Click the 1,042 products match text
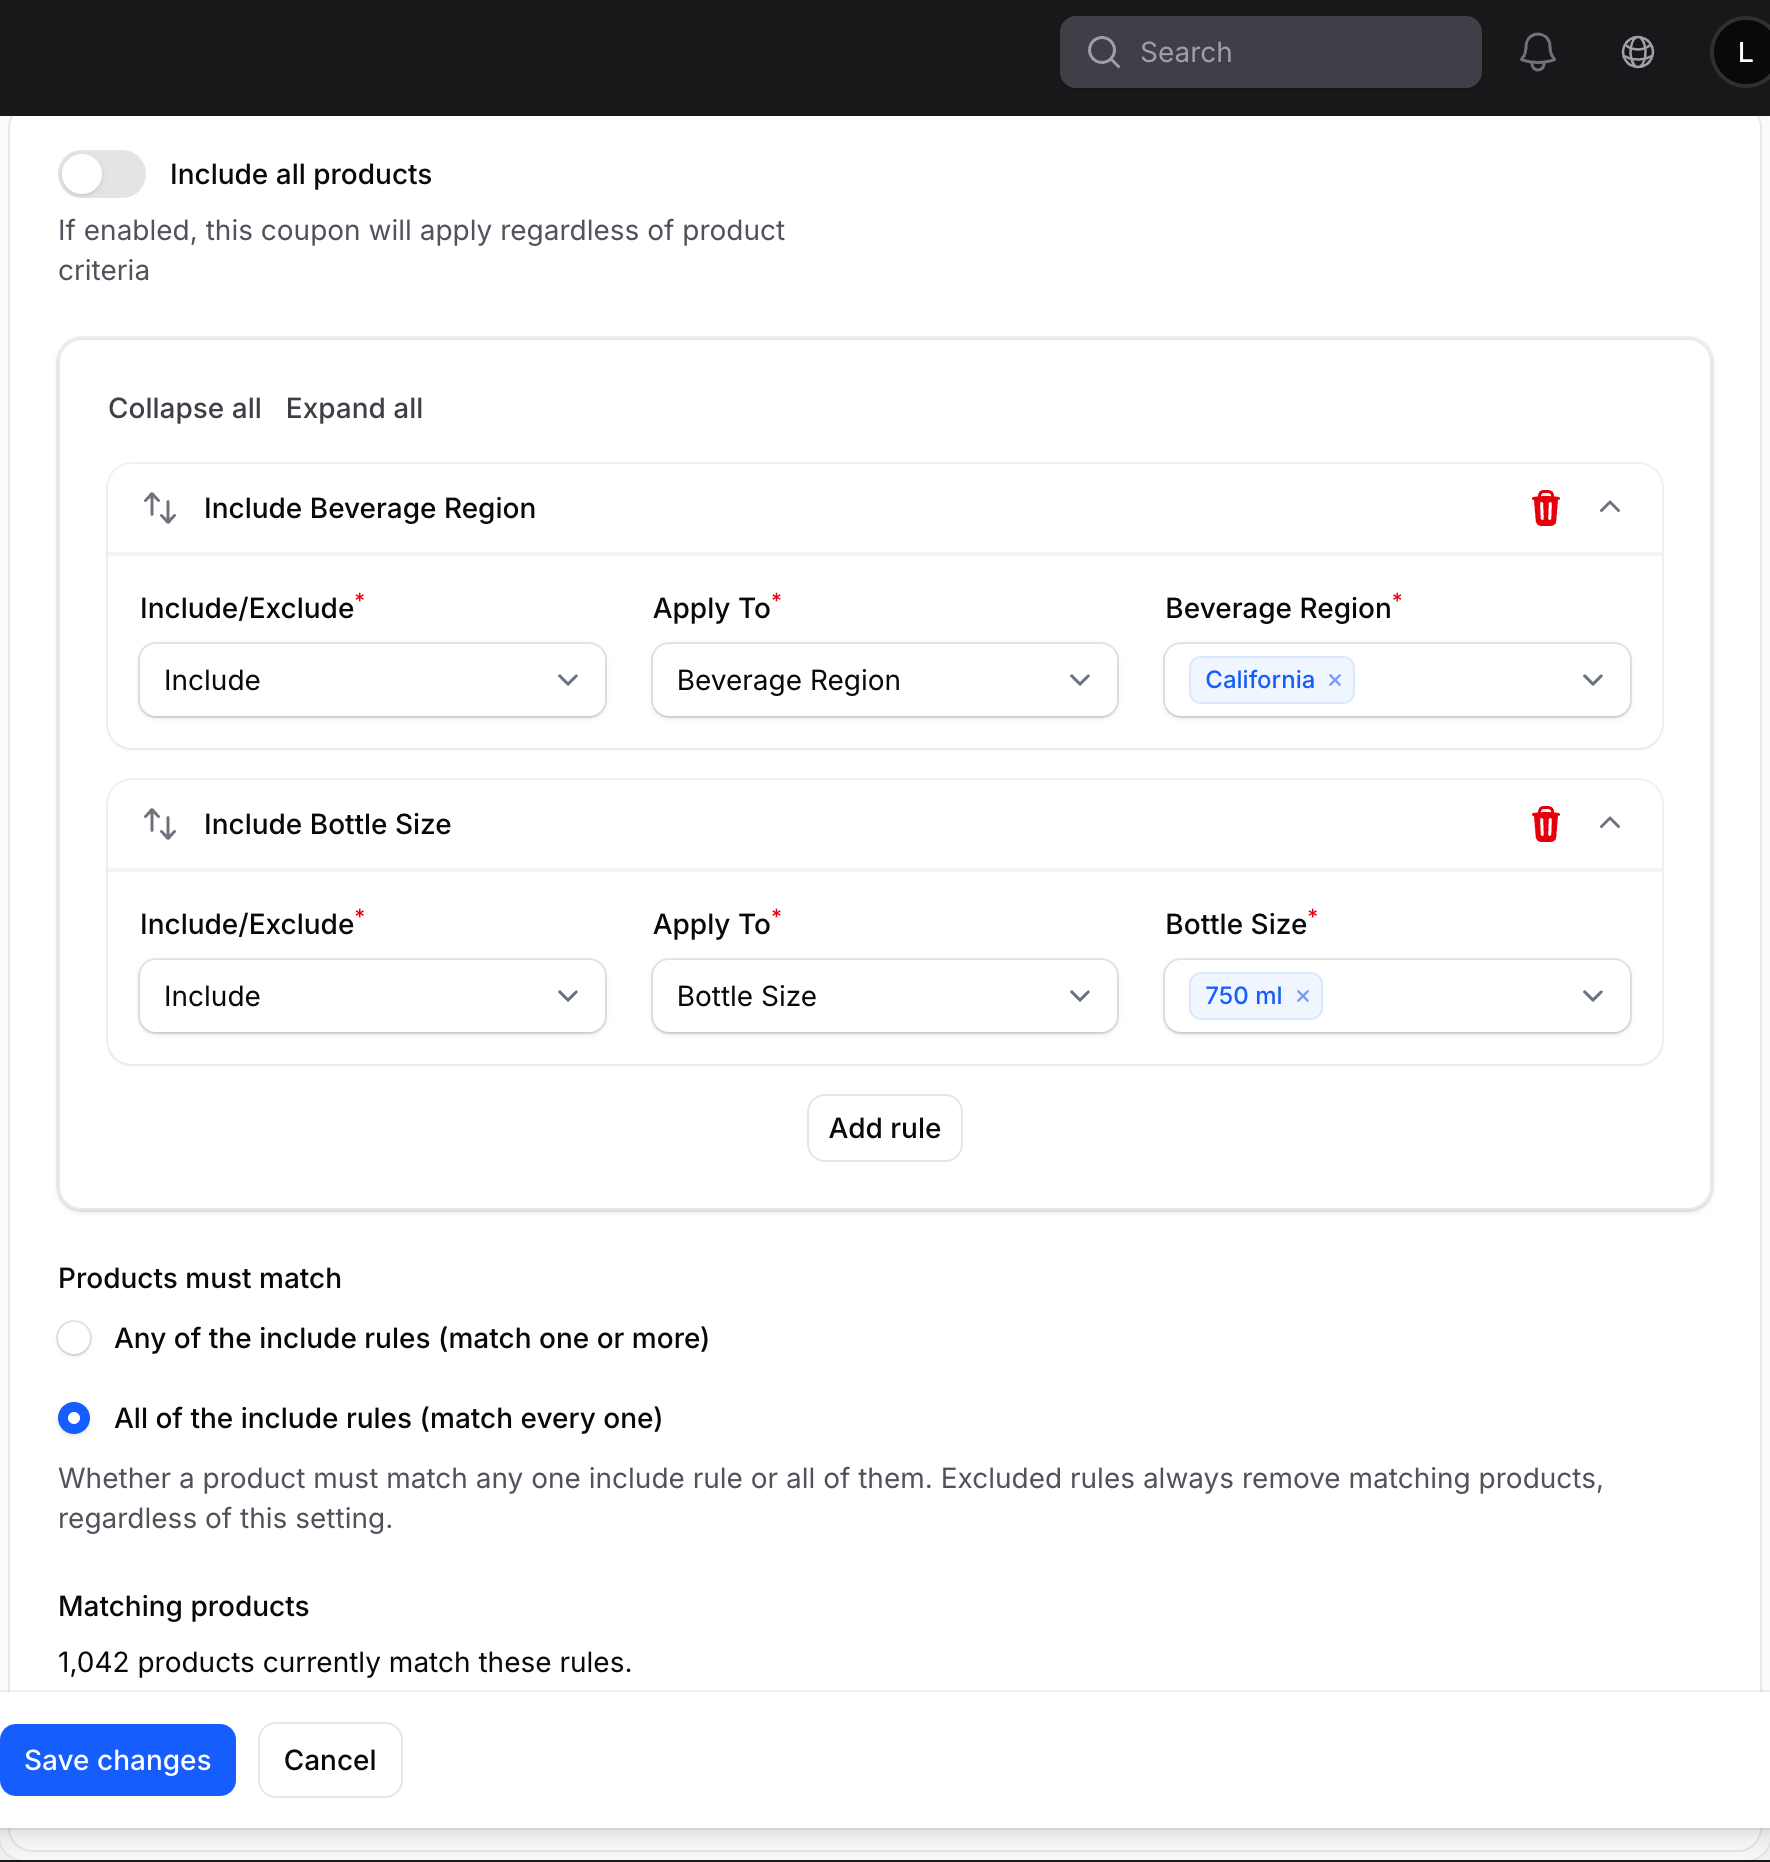The height and width of the screenshot is (1862, 1770). 345,1662
